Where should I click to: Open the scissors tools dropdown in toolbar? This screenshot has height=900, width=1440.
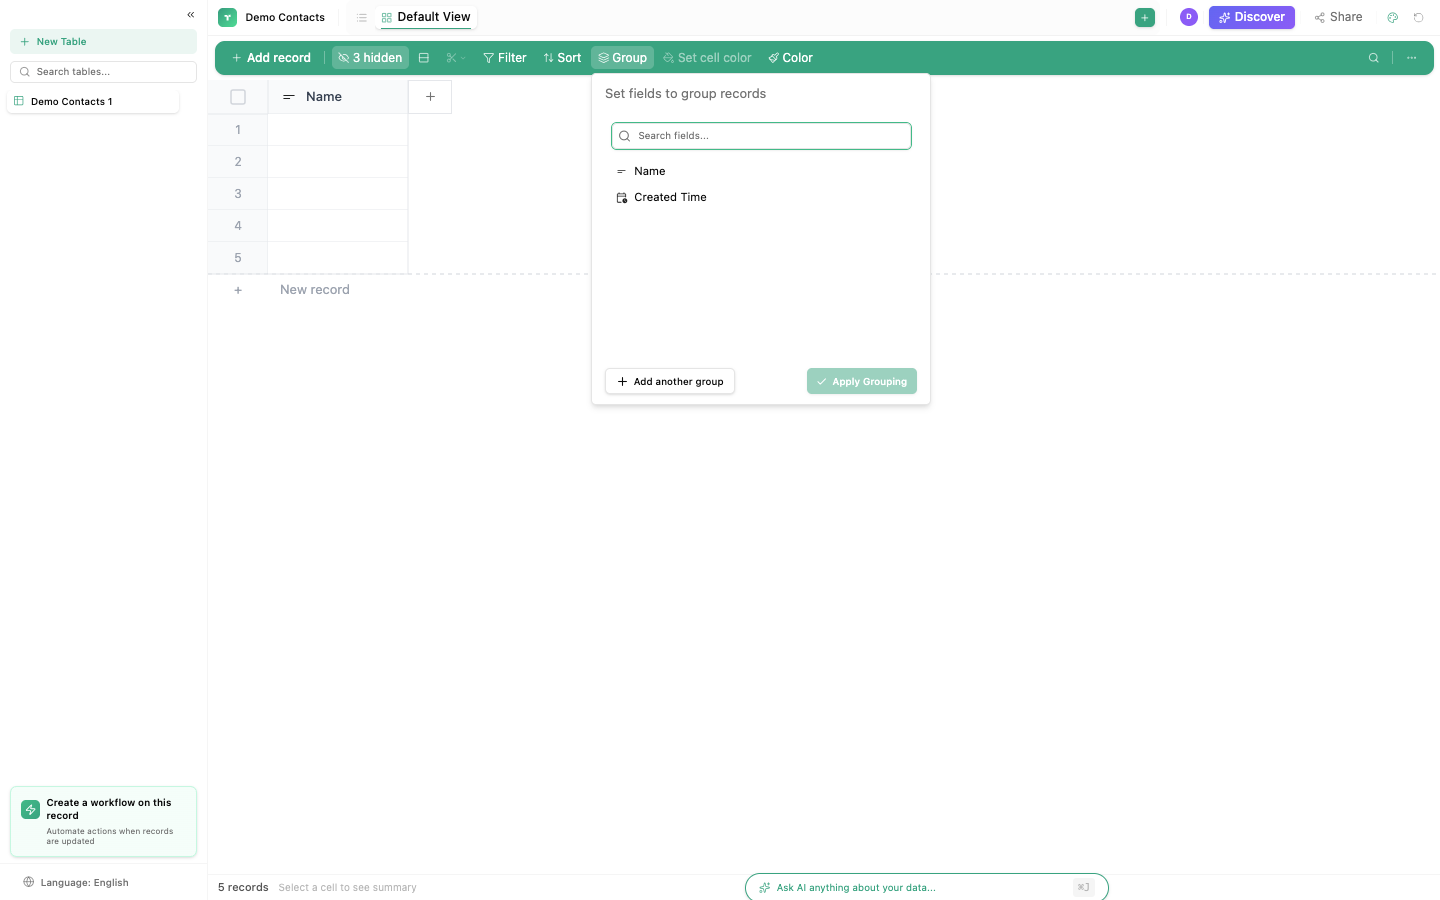456,58
